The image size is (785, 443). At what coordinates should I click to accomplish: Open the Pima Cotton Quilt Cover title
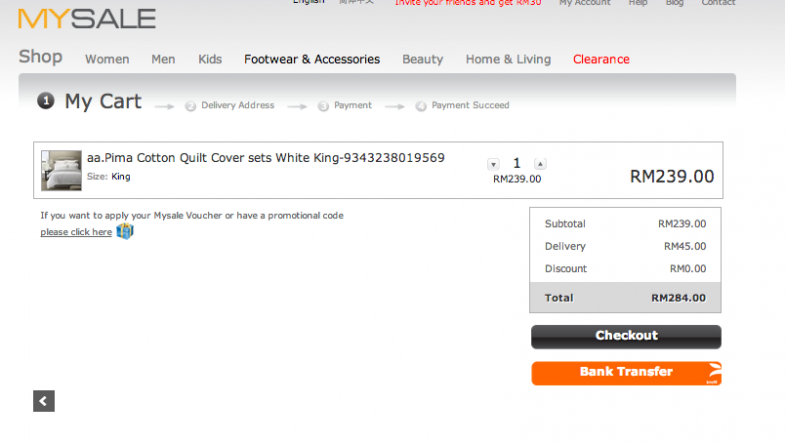coord(266,158)
